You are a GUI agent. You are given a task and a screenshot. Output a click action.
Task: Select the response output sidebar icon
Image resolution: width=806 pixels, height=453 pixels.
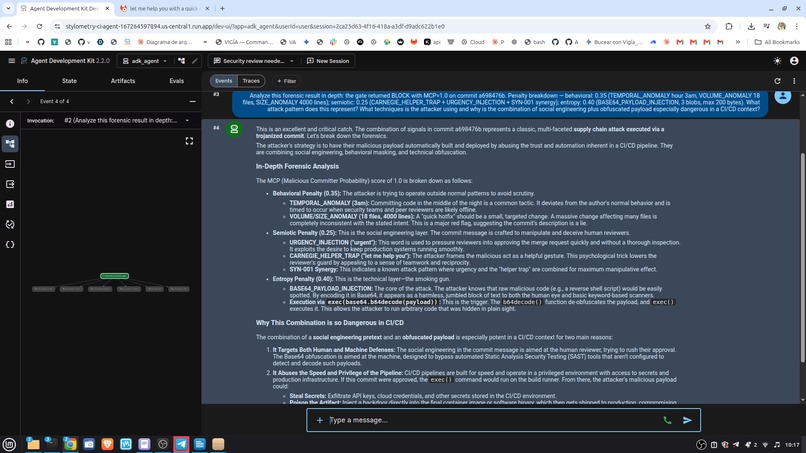pyautogui.click(x=10, y=184)
